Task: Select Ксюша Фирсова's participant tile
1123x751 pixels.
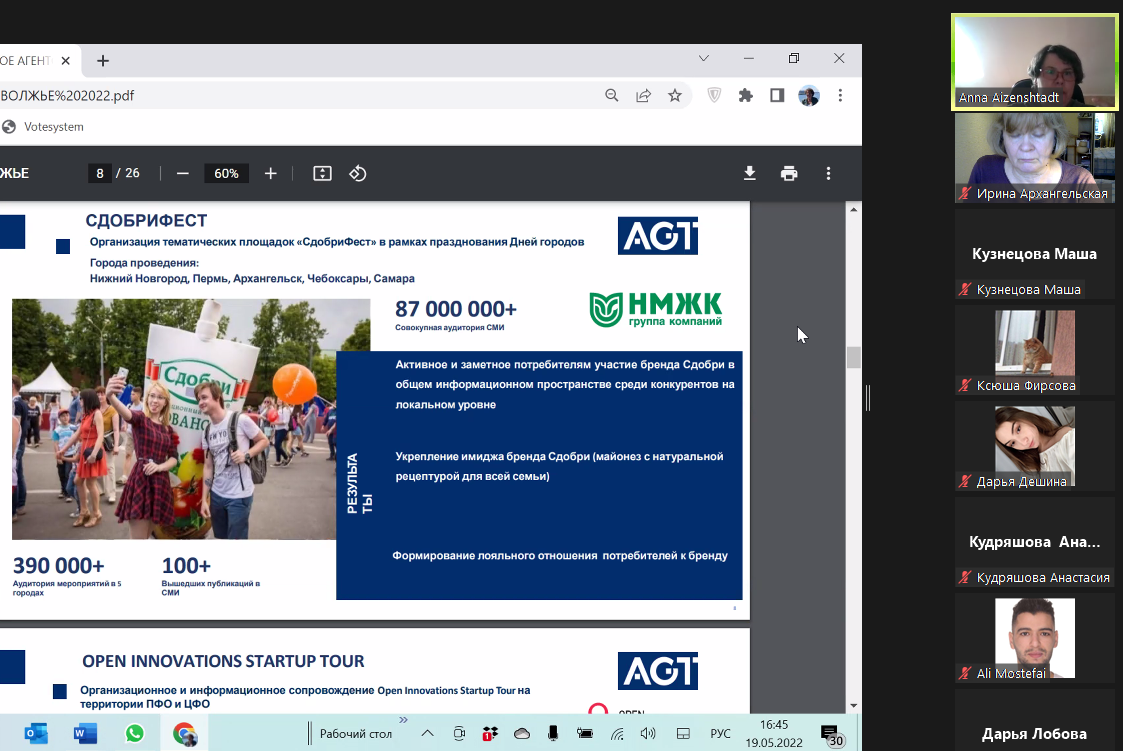Action: pos(1034,351)
